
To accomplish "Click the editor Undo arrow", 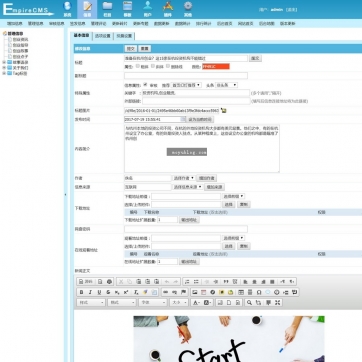I will (x=167, y=282).
